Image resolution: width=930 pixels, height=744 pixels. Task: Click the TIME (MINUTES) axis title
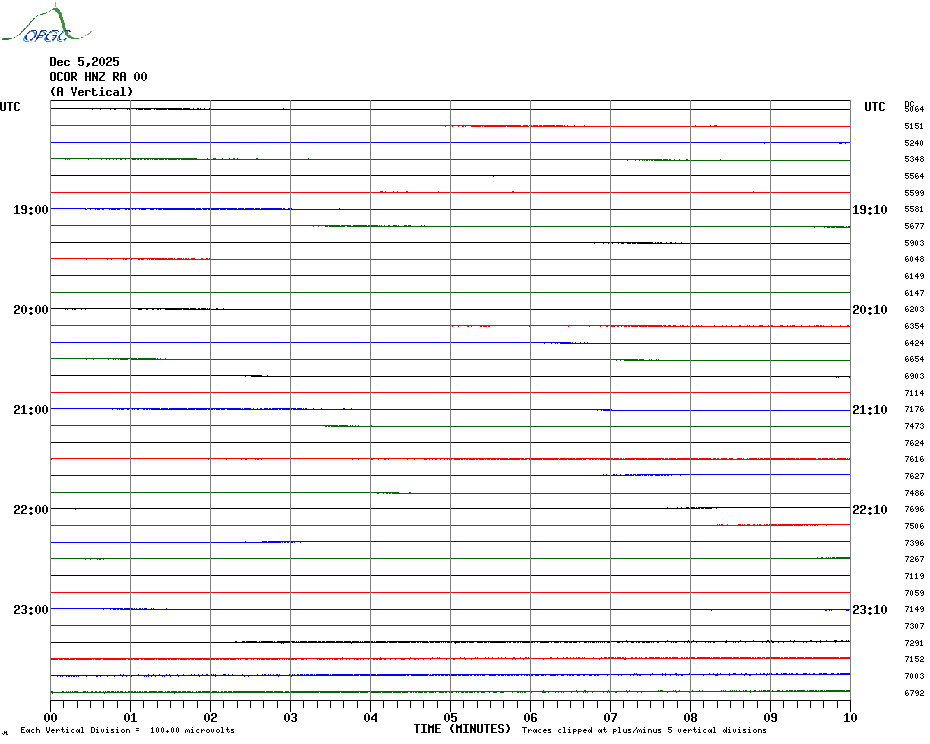point(462,729)
